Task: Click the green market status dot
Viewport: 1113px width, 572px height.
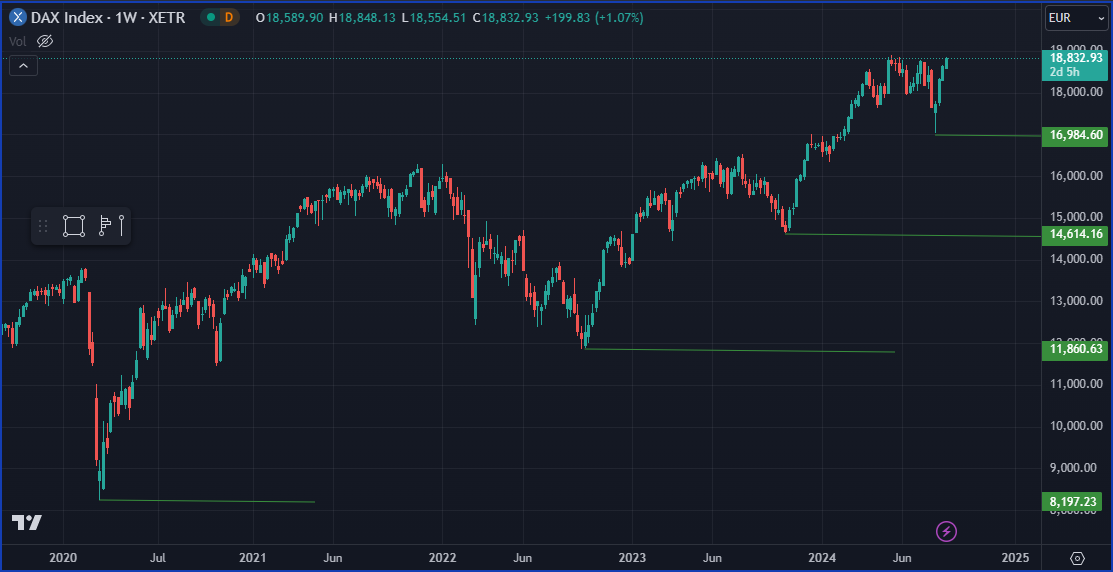Action: (x=211, y=18)
